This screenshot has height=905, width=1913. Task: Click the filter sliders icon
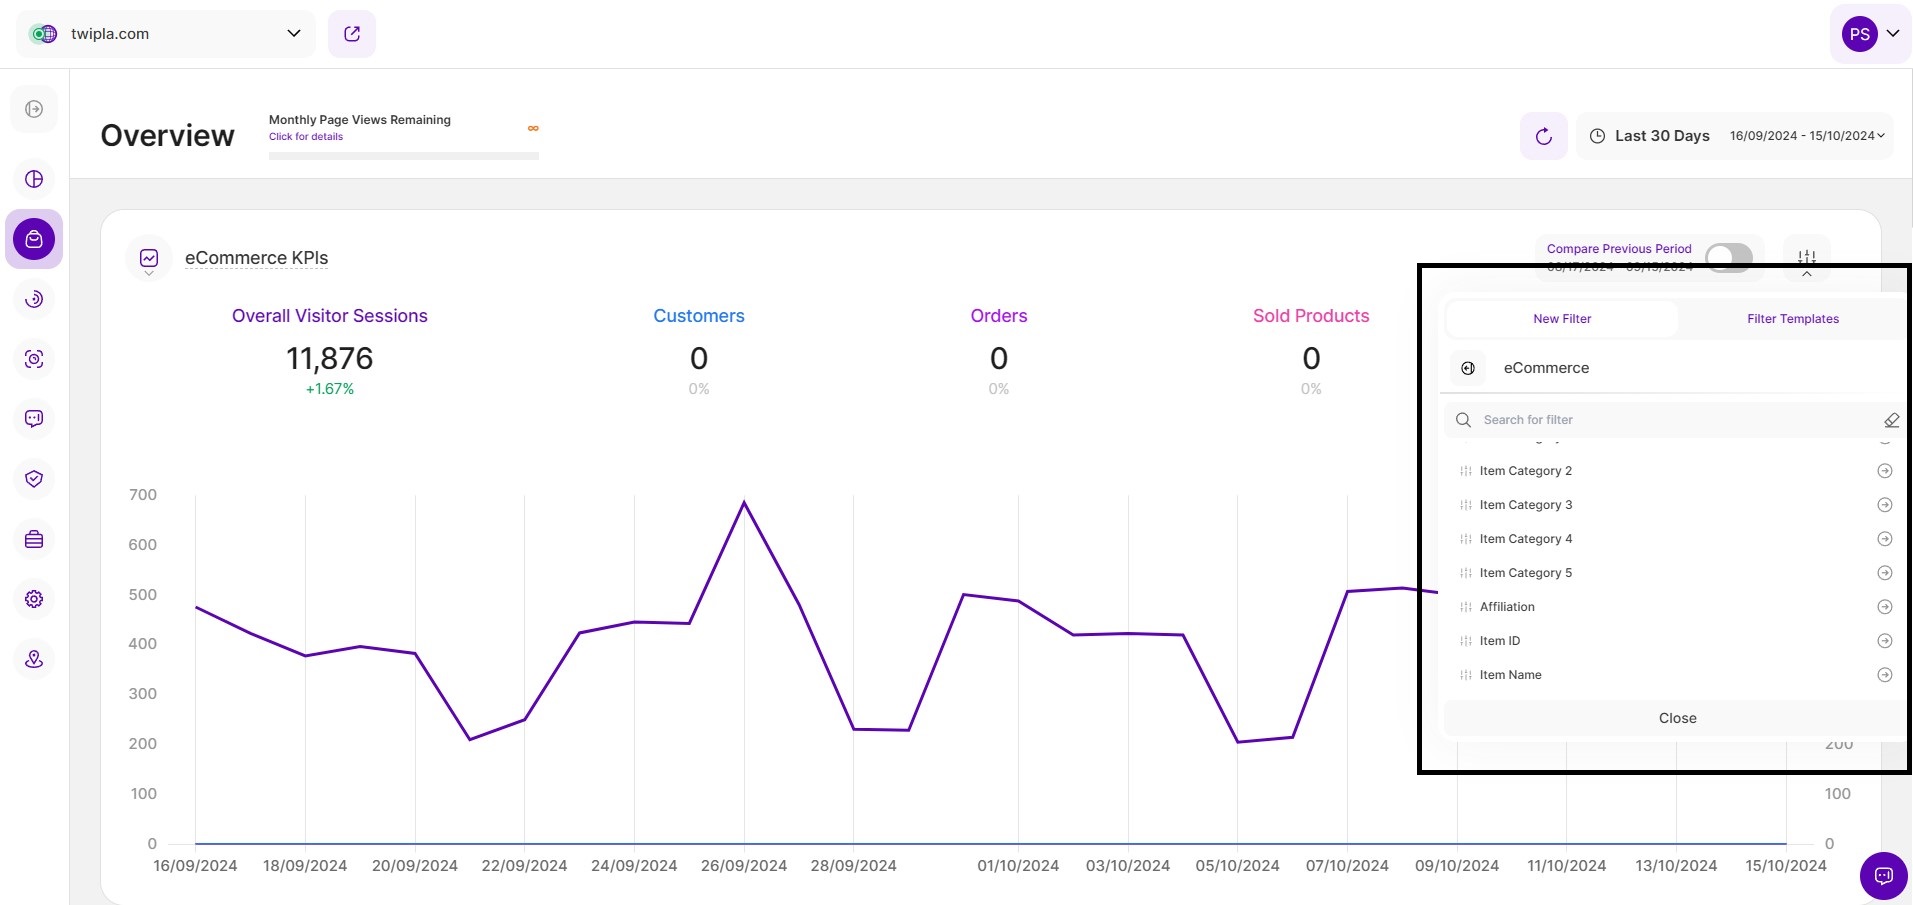click(x=1806, y=257)
